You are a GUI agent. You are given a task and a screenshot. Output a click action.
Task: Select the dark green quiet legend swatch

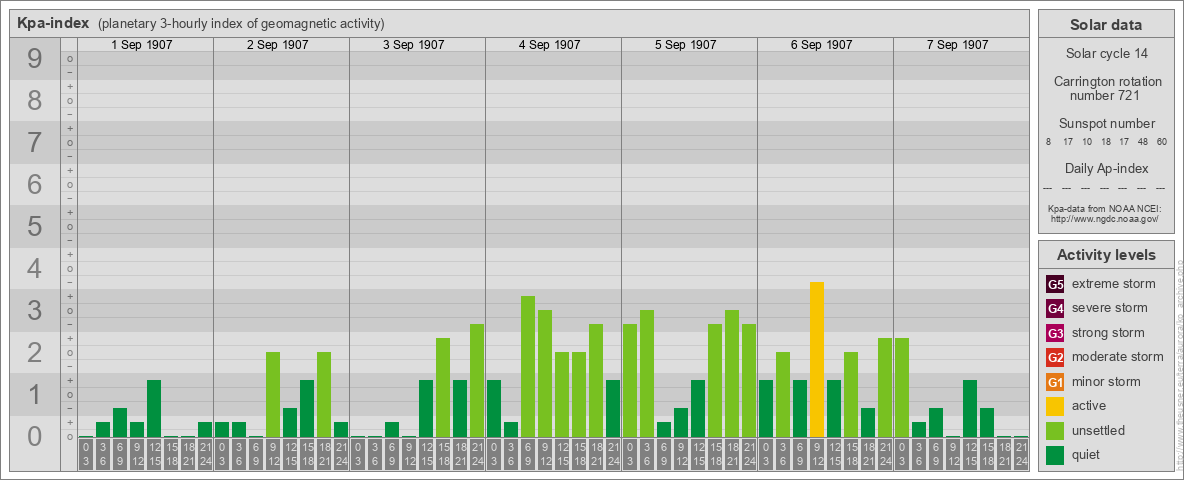pos(1055,454)
